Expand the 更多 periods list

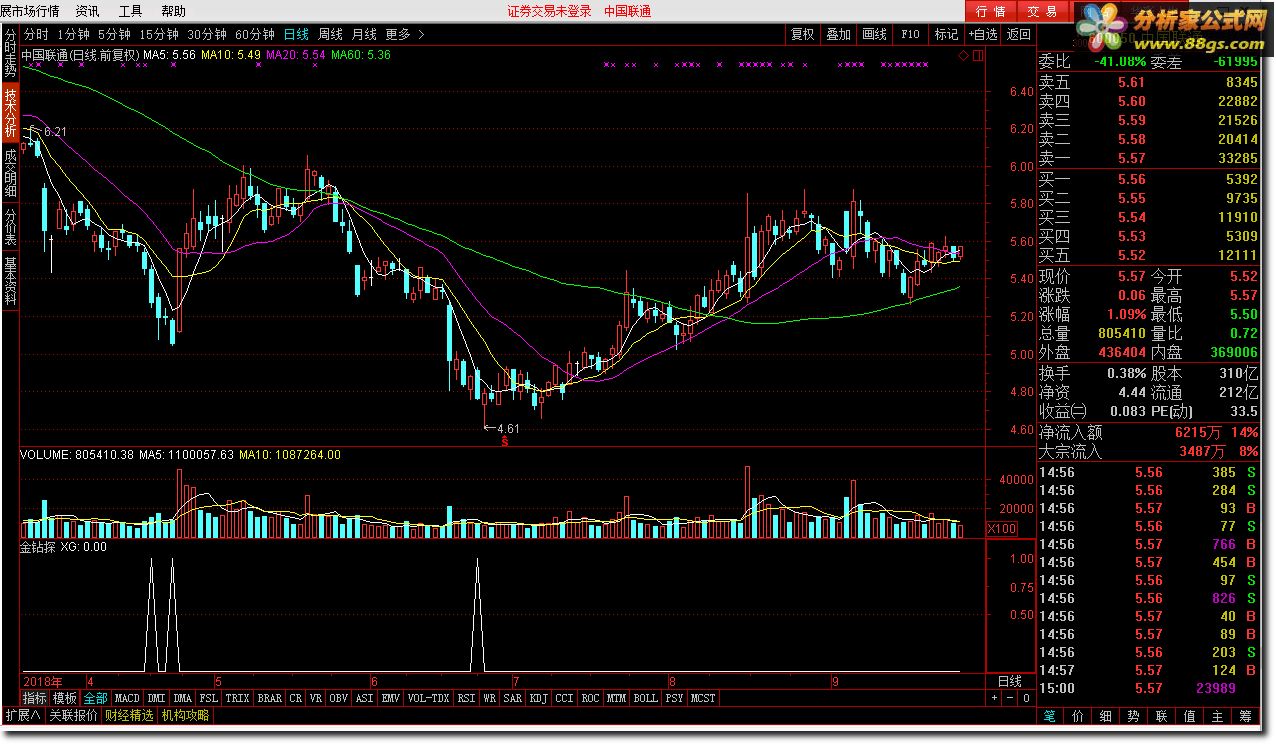(x=404, y=34)
